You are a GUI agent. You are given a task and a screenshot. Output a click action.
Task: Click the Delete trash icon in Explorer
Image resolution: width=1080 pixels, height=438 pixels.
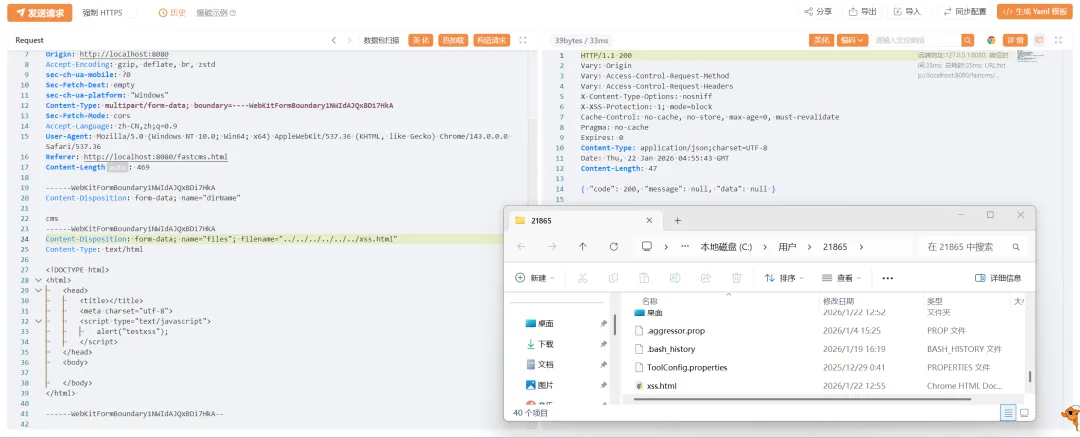tap(736, 278)
